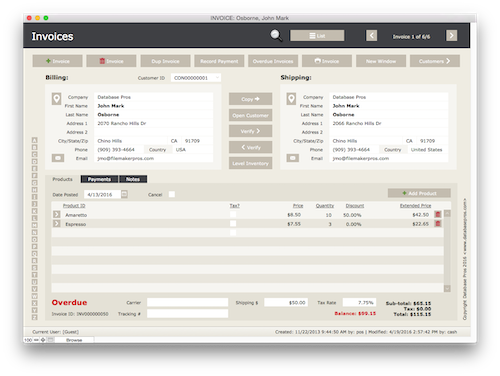Delete the Amaretto line item trash icon
The image size is (500, 376).
(438, 214)
